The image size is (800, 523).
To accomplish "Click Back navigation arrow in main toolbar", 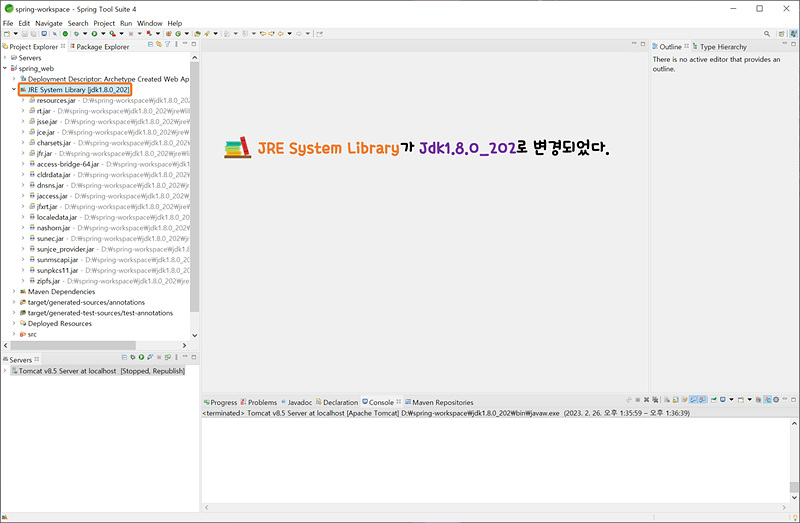I will click(280, 34).
